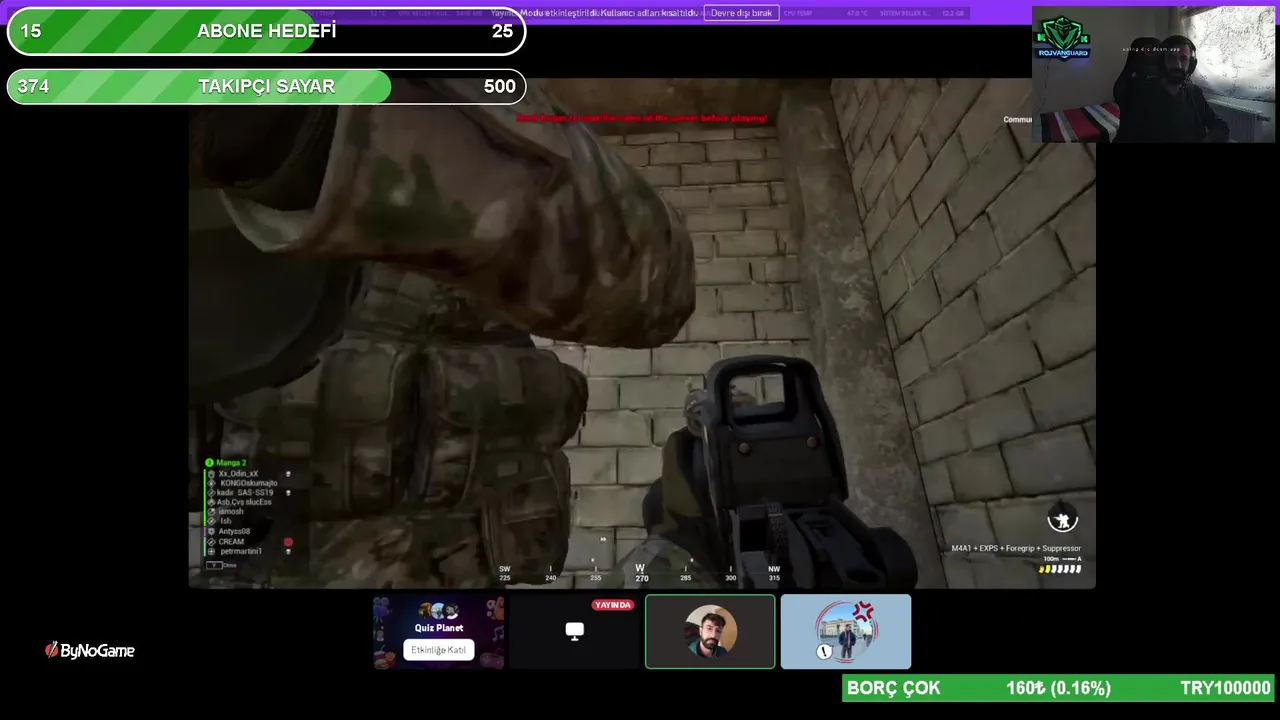Select player ismosh in the squad list

pyautogui.click(x=231, y=512)
